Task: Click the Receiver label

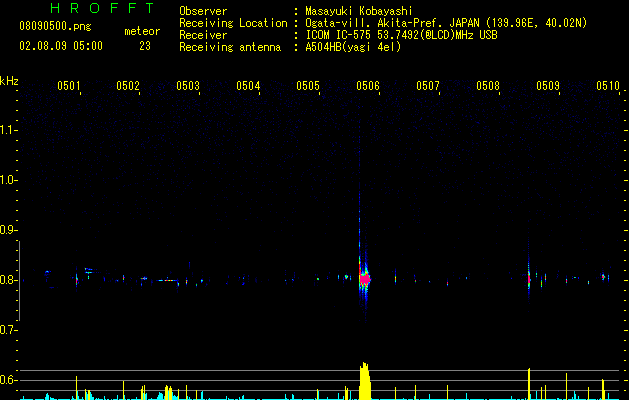Action: (x=203, y=35)
